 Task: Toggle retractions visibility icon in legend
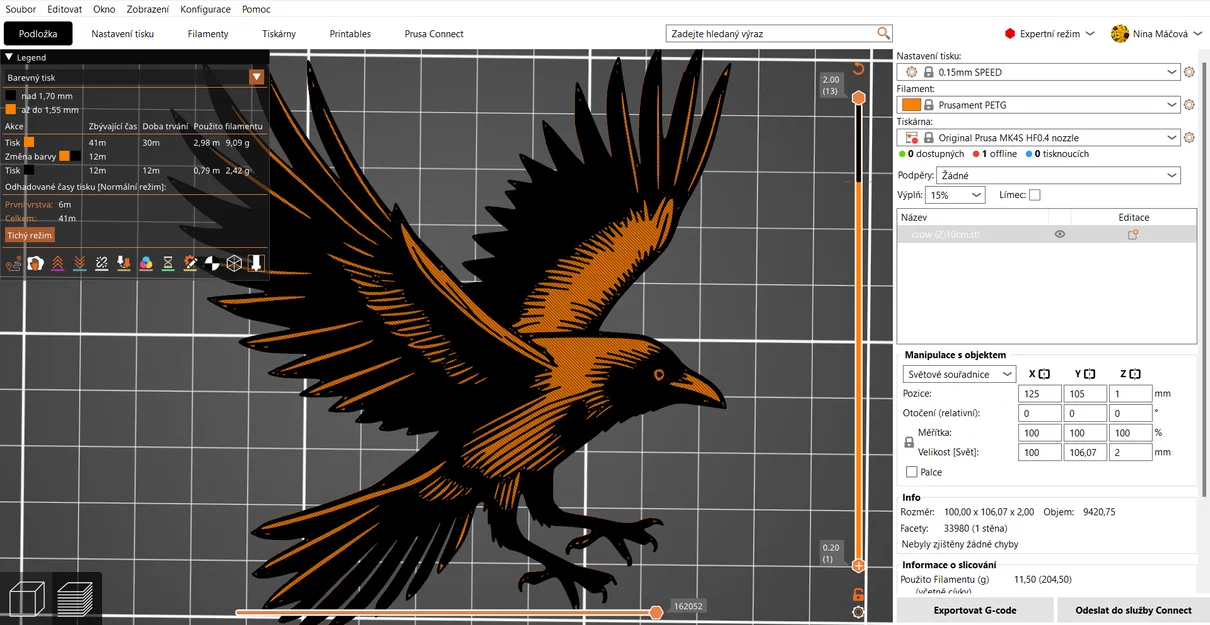[57, 263]
